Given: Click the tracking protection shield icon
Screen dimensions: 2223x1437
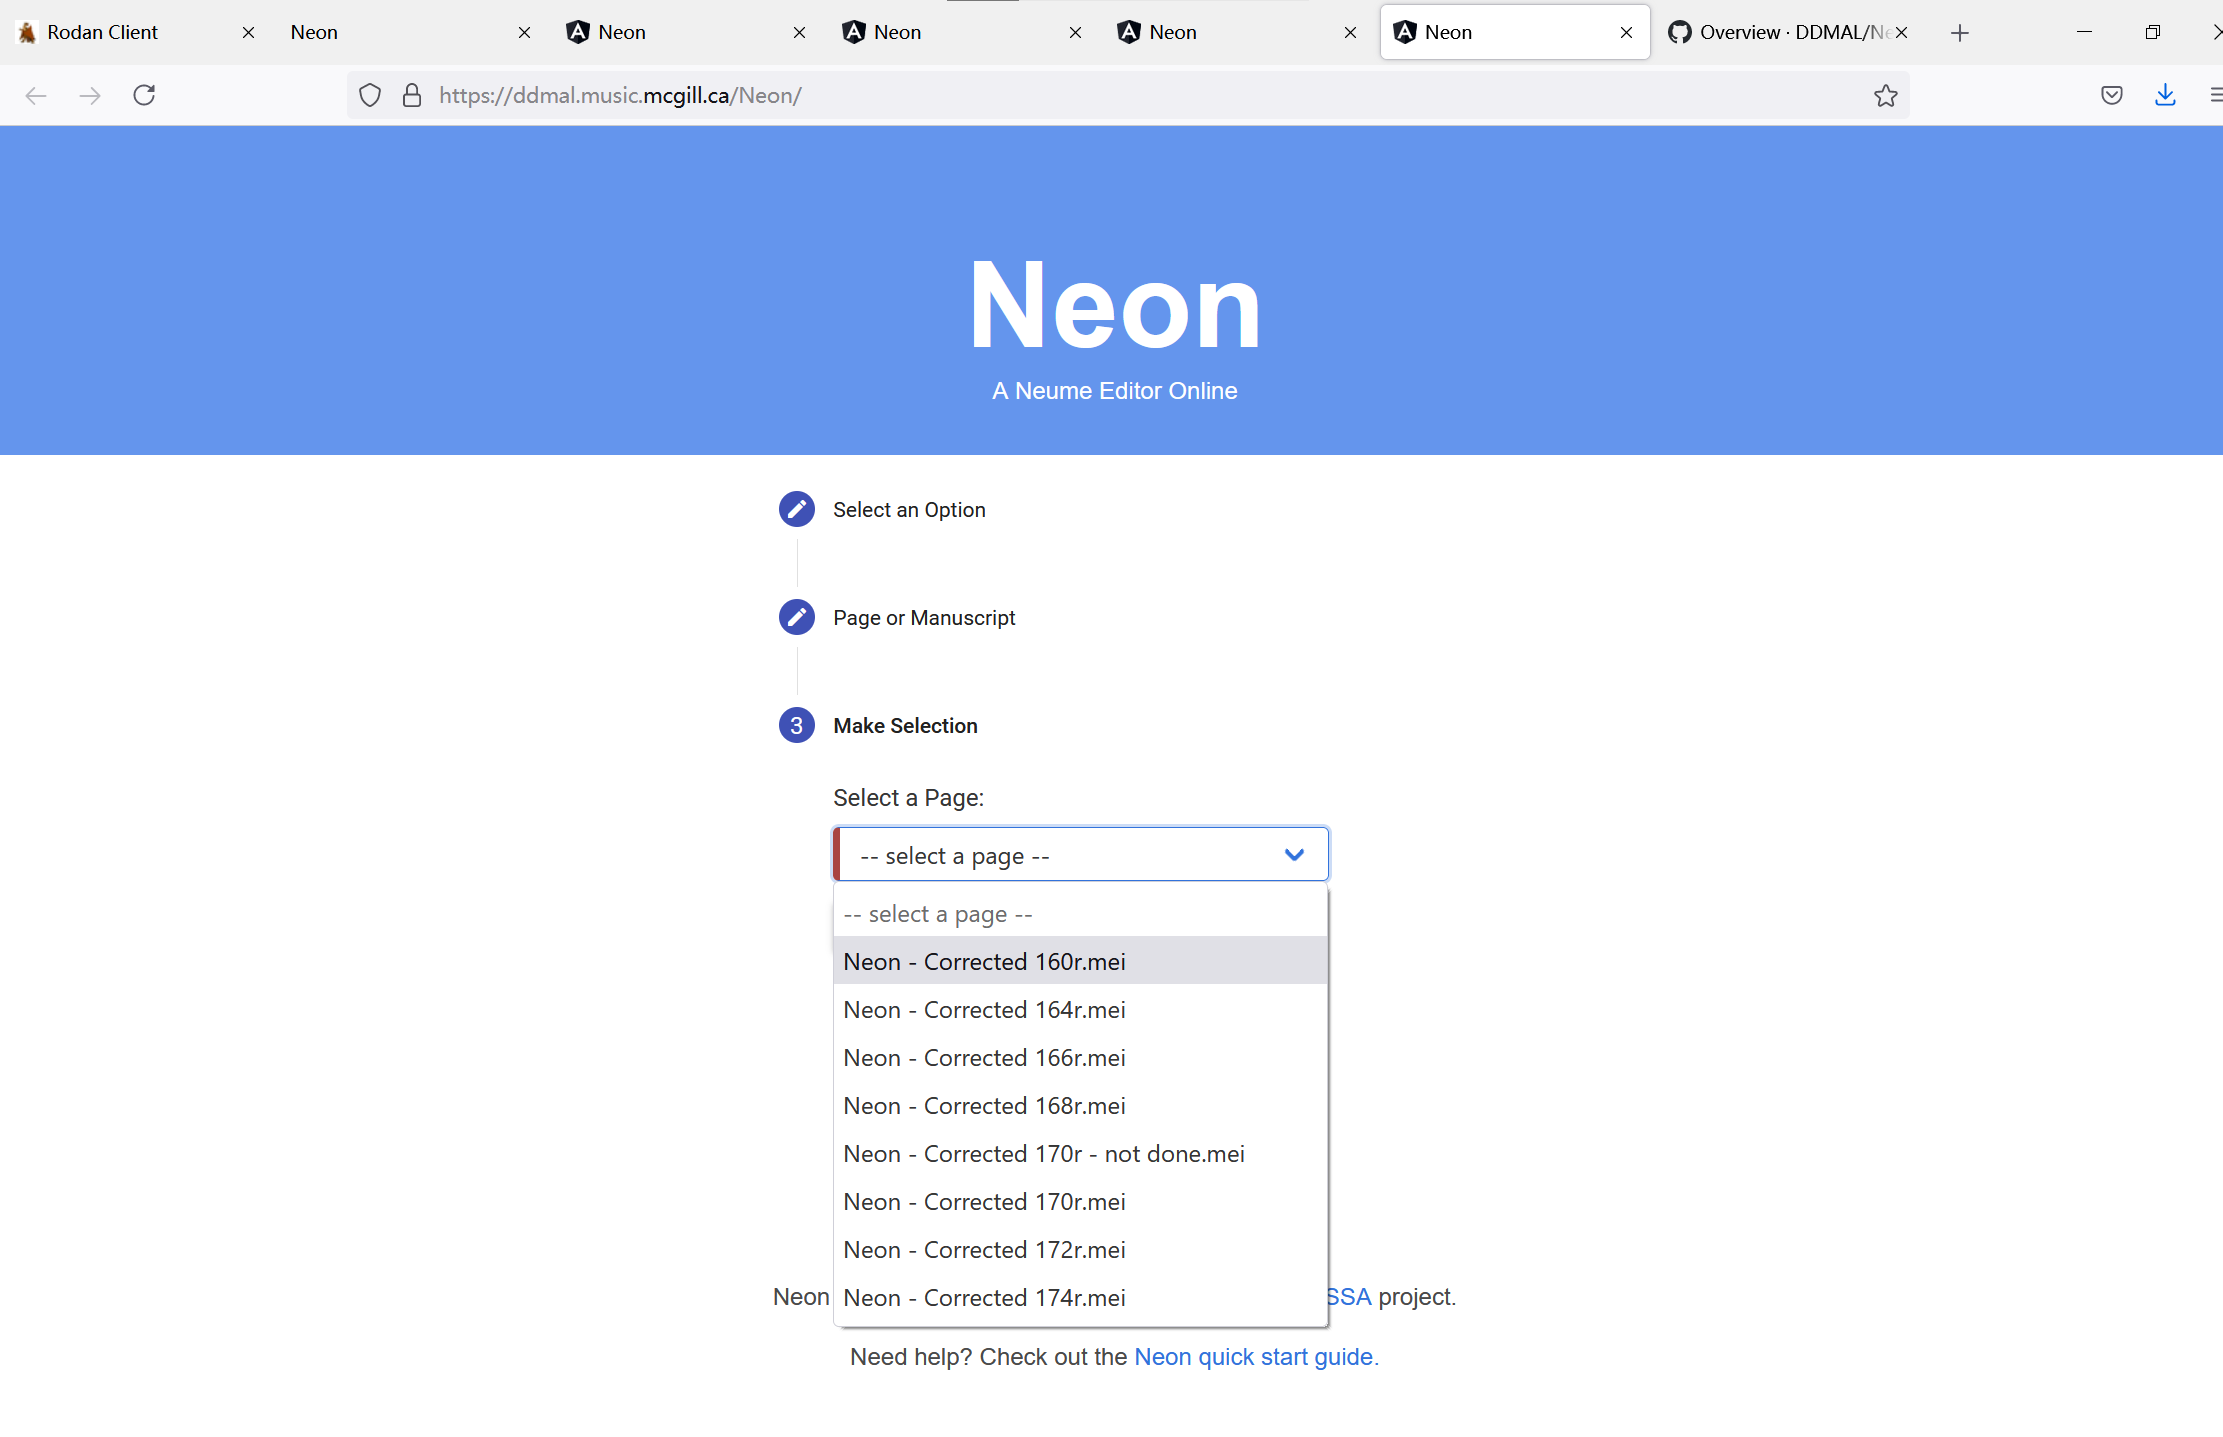Looking at the screenshot, I should tap(369, 95).
